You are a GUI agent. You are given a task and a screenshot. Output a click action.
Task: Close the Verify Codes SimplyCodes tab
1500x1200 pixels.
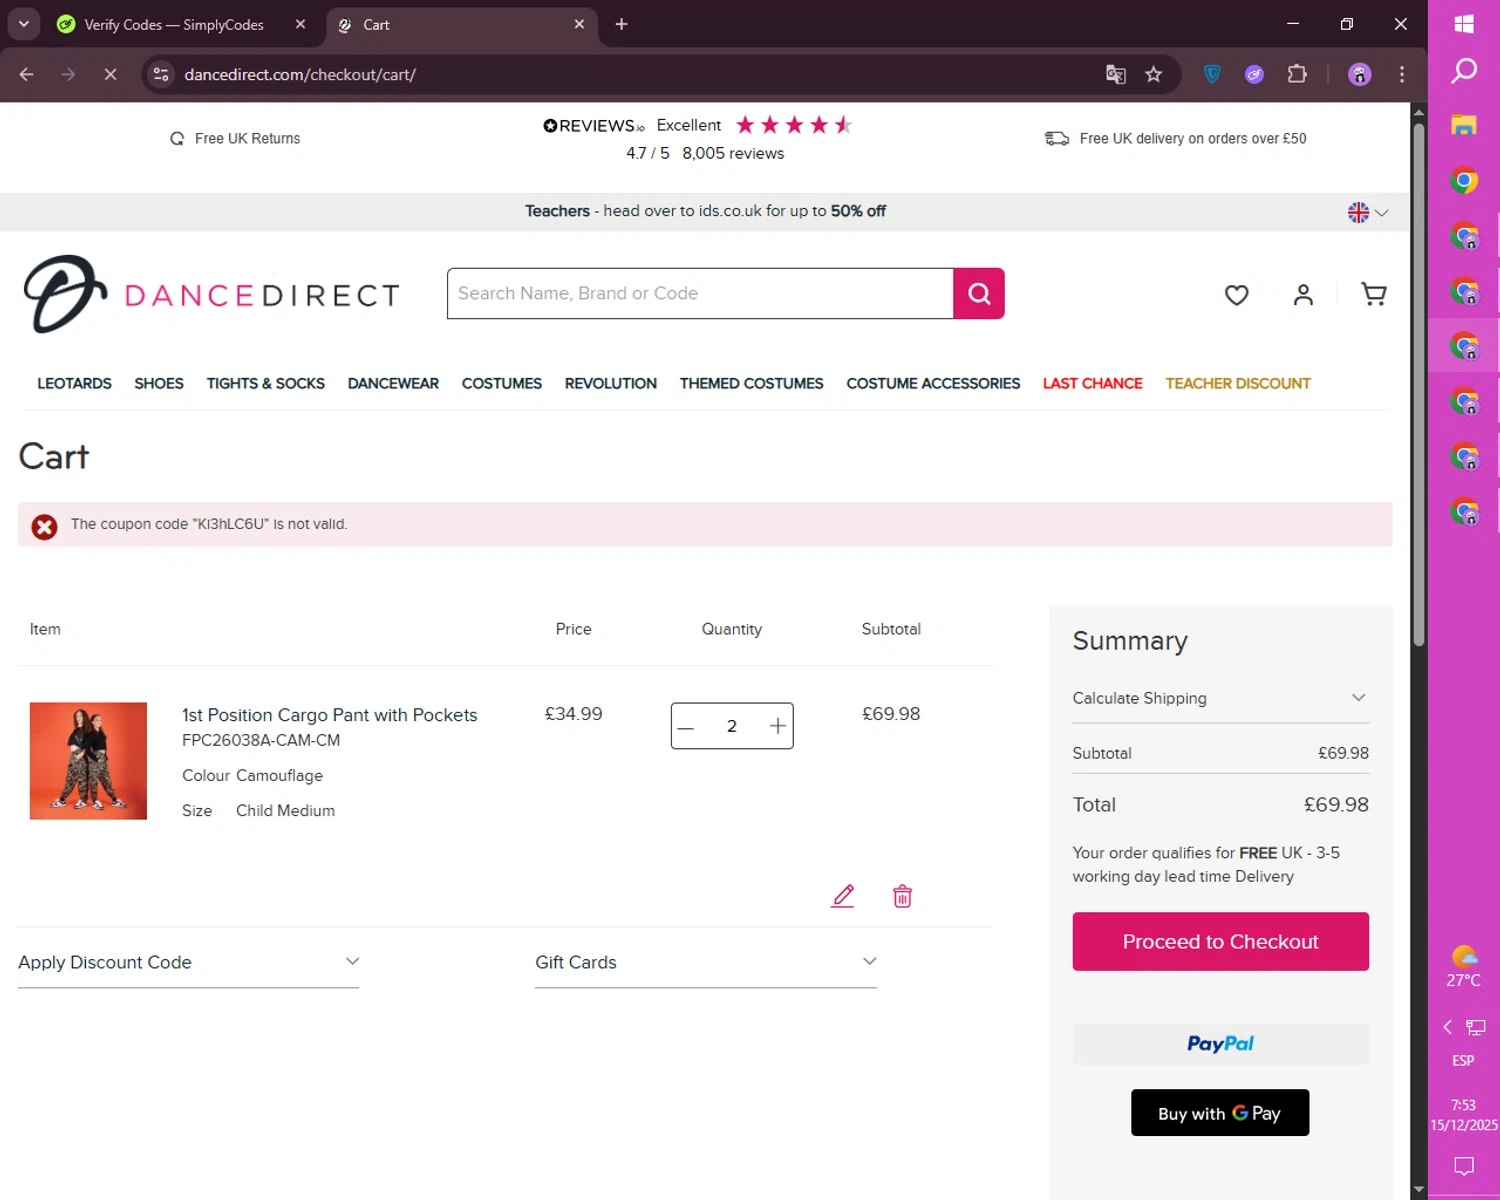(300, 24)
